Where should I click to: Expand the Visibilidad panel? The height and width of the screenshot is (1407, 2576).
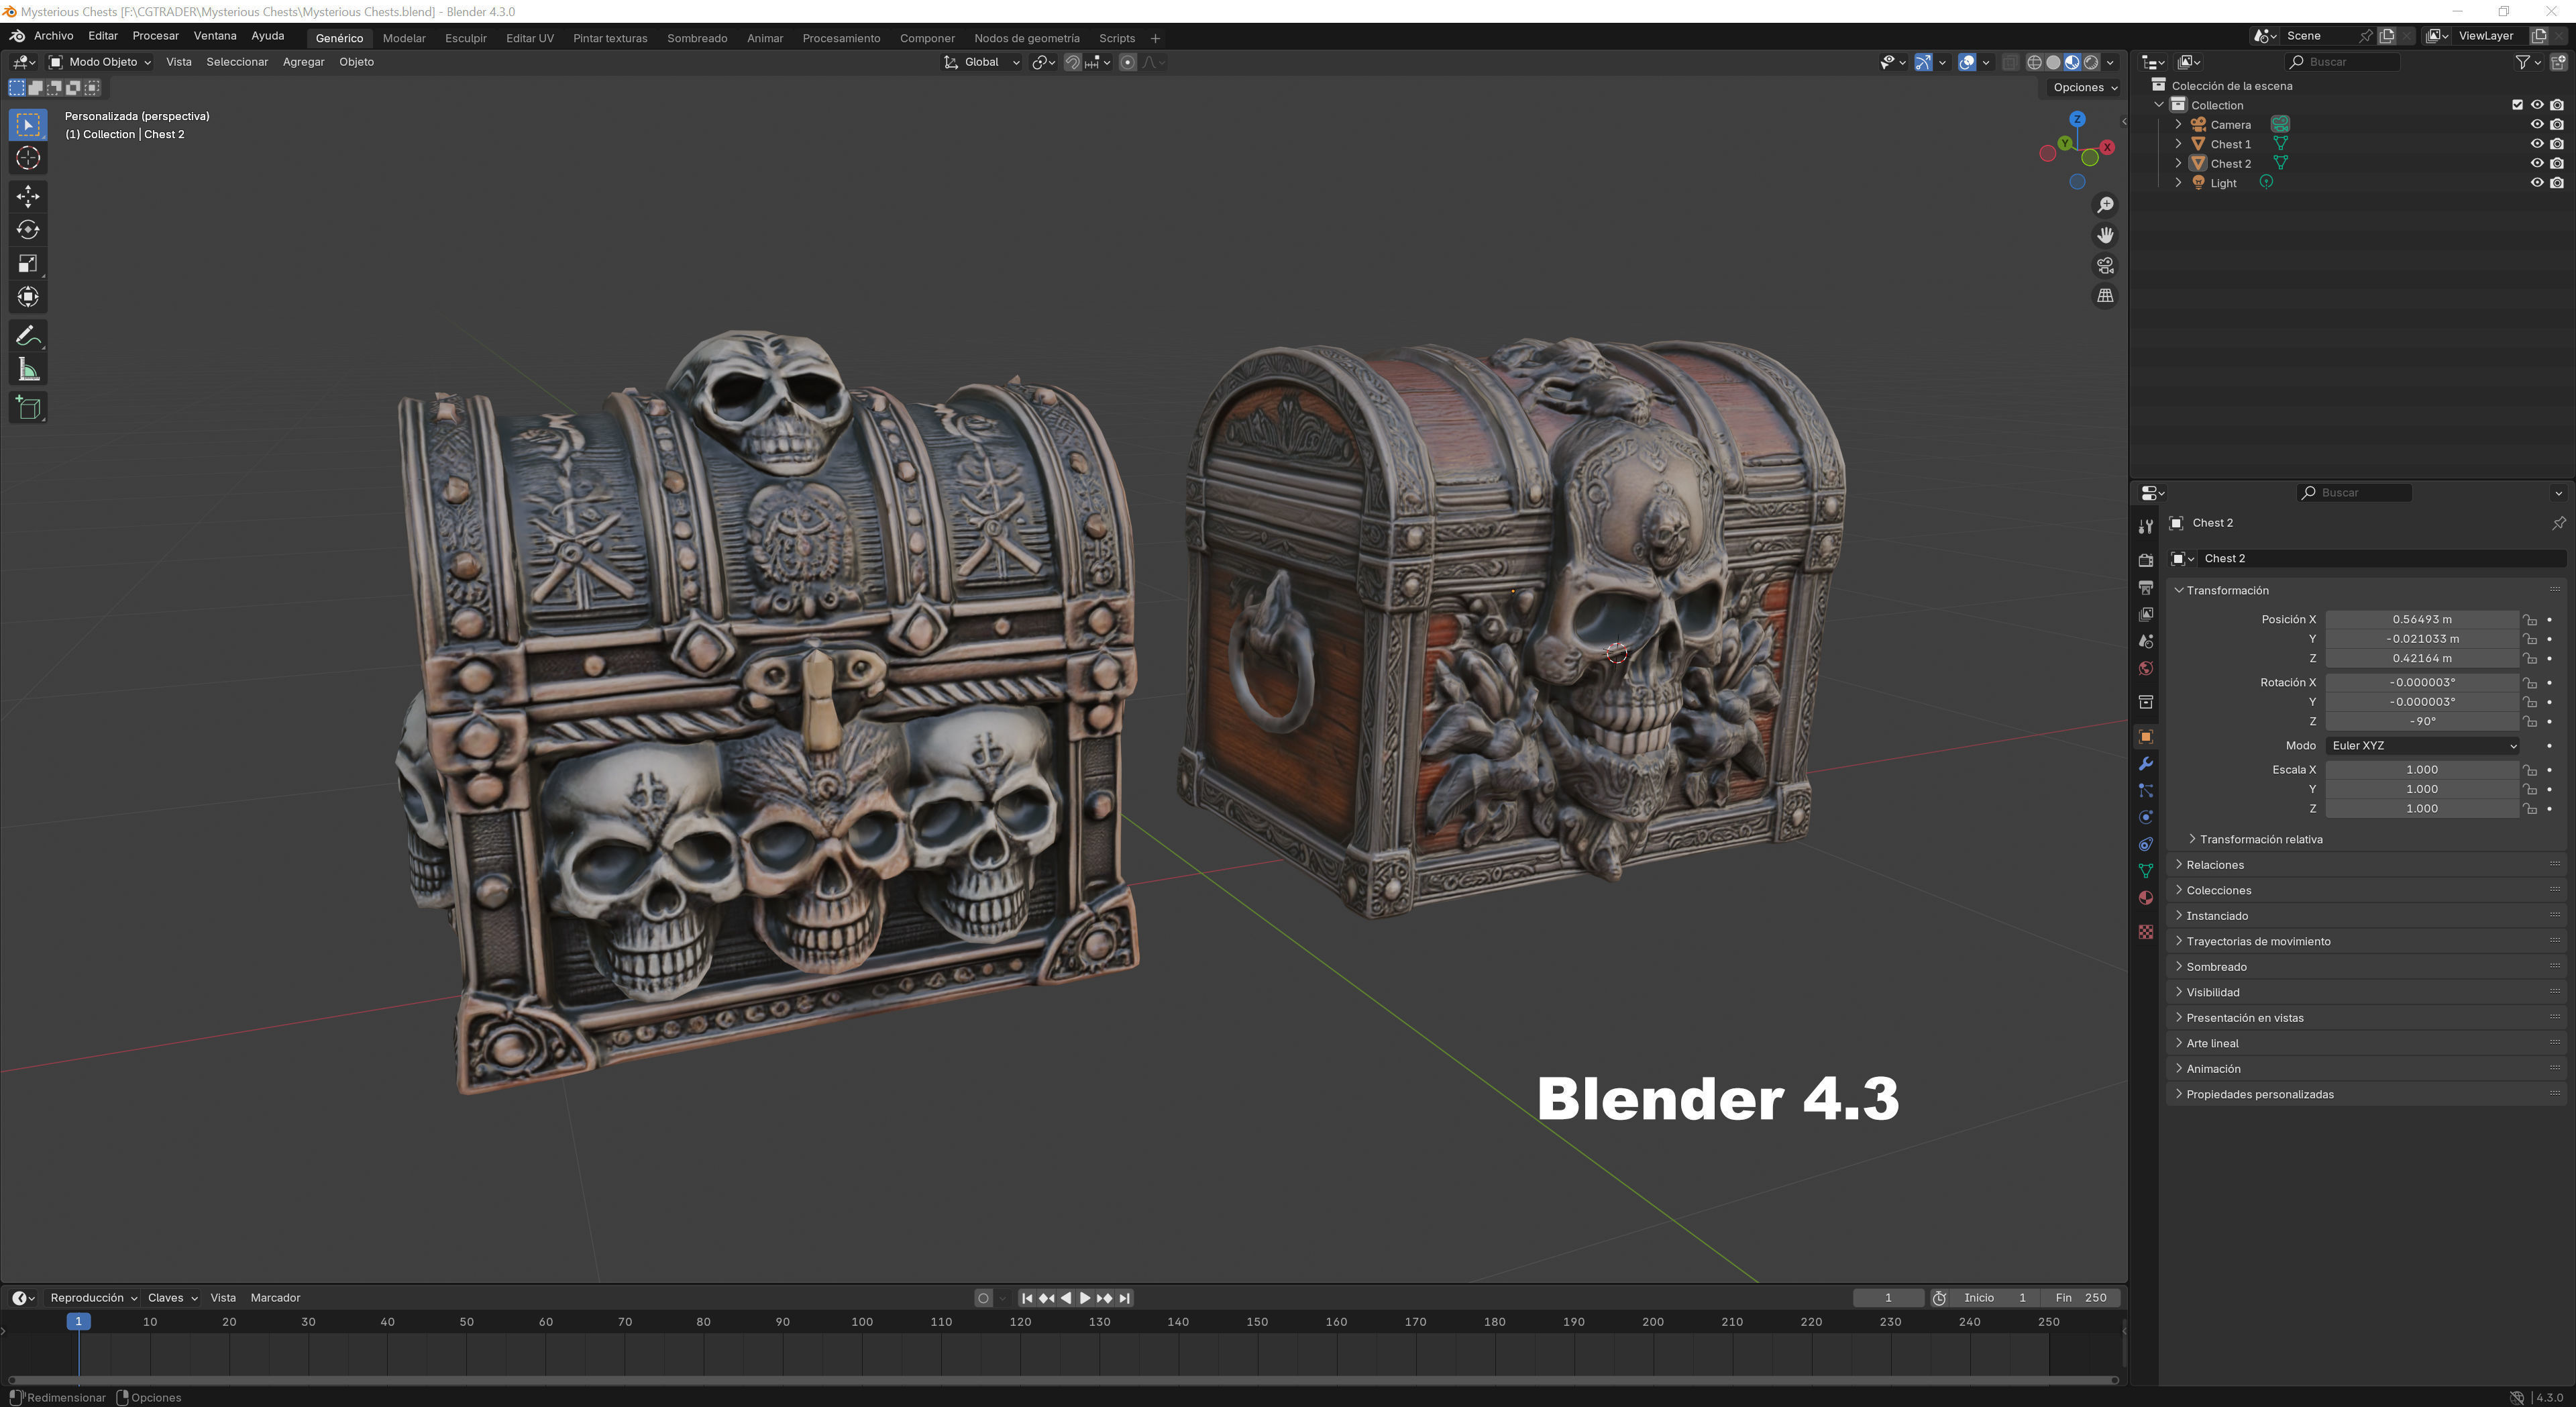pos(2212,993)
